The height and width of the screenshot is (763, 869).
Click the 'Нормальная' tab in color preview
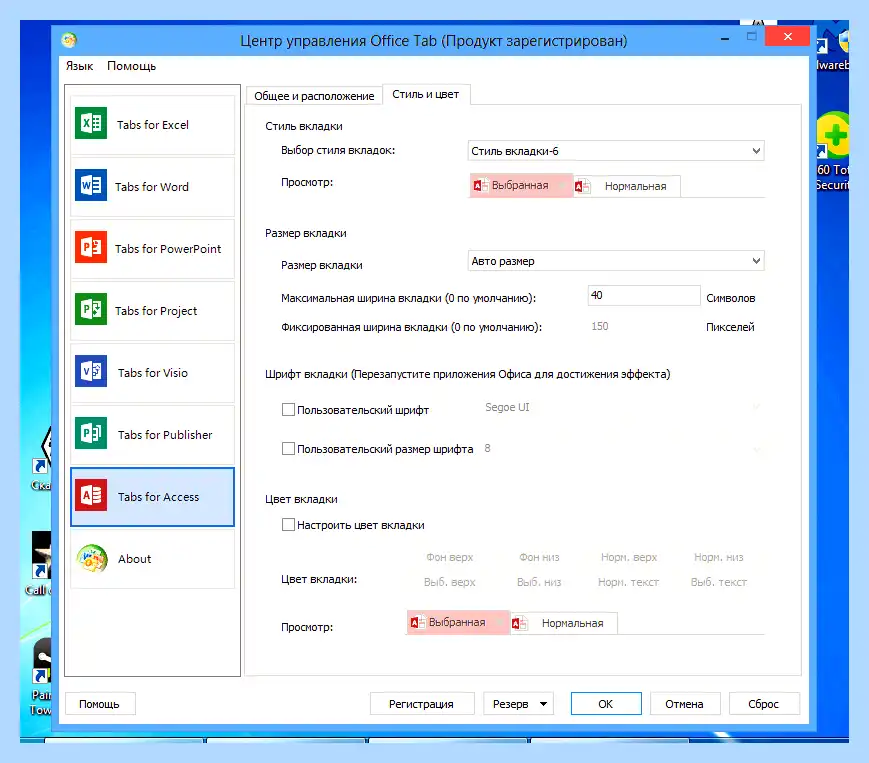[564, 623]
